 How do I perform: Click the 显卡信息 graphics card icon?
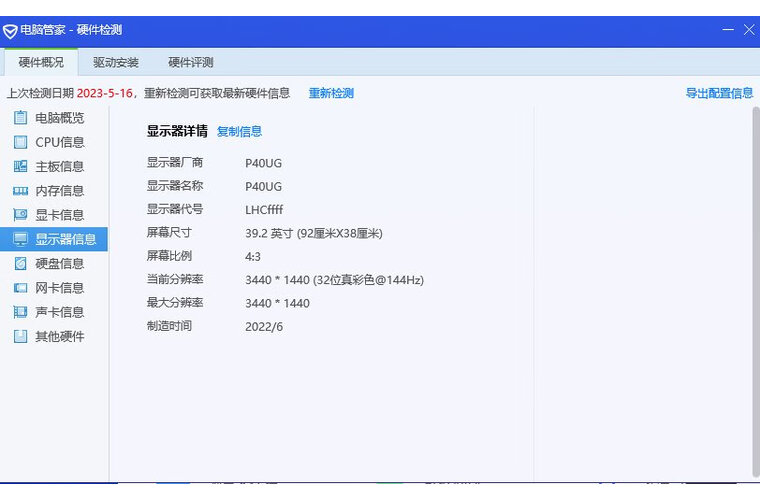click(20, 215)
